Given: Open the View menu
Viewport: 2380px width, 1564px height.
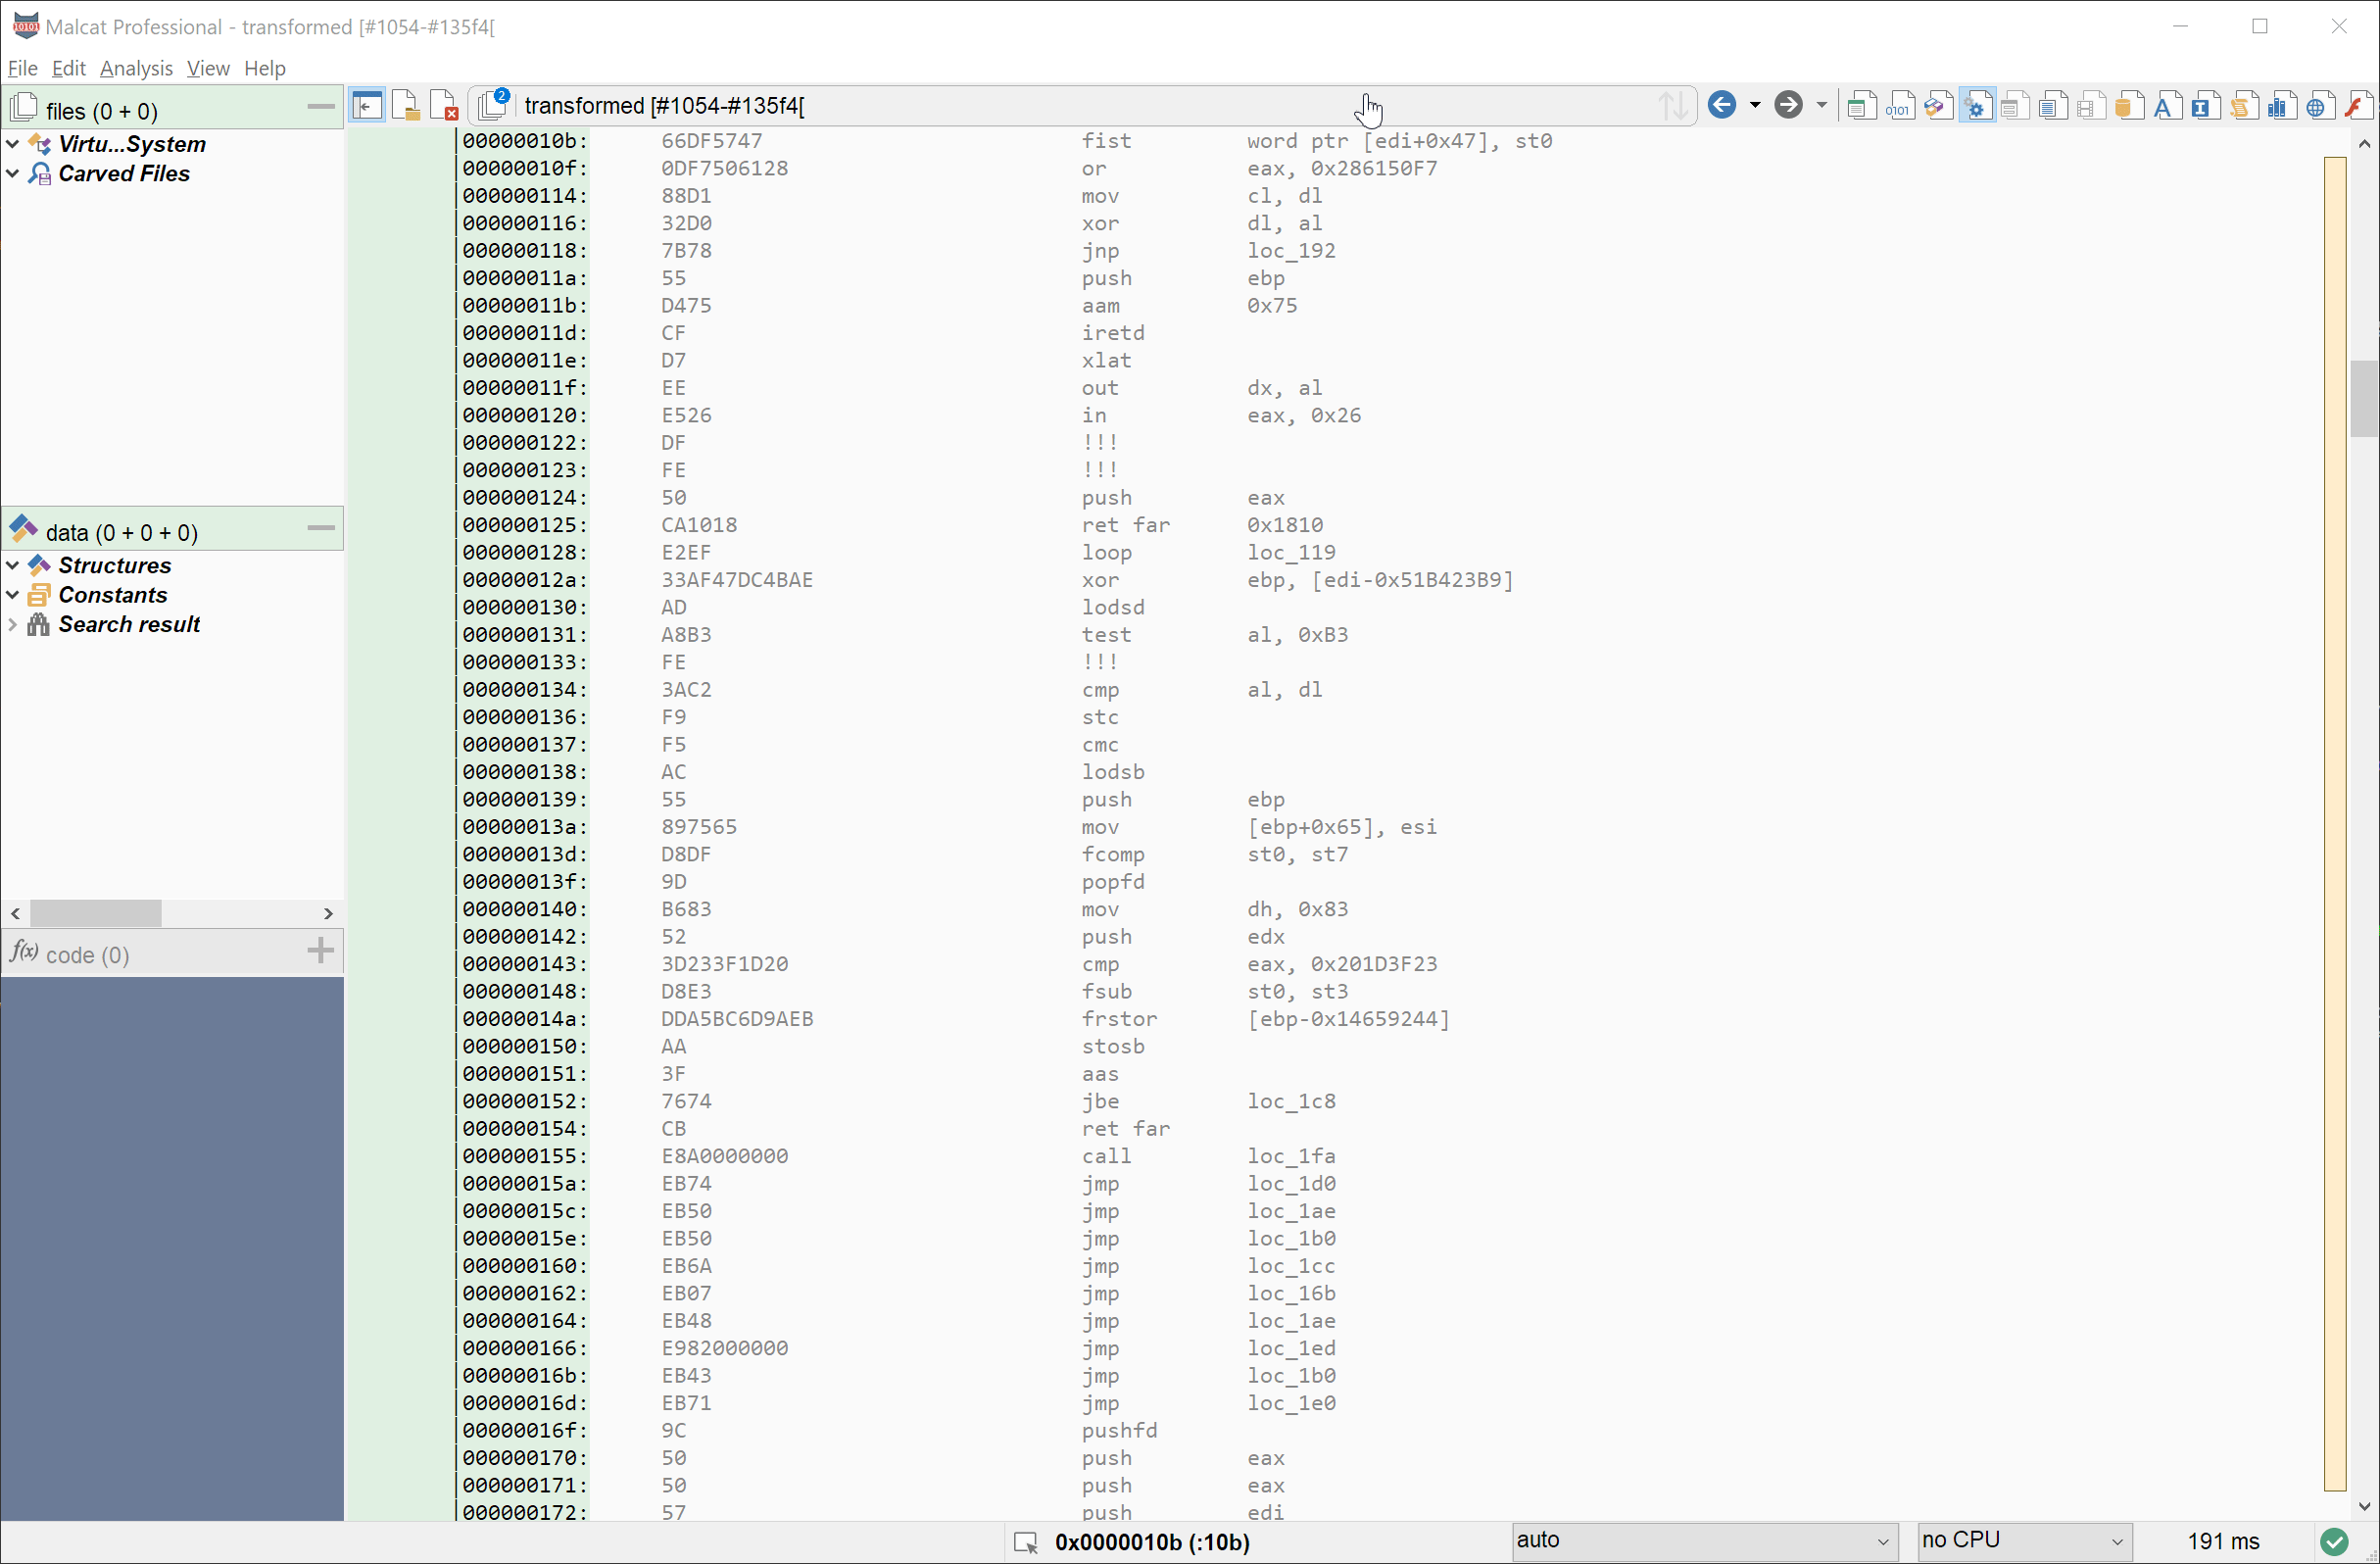Looking at the screenshot, I should point(208,68).
